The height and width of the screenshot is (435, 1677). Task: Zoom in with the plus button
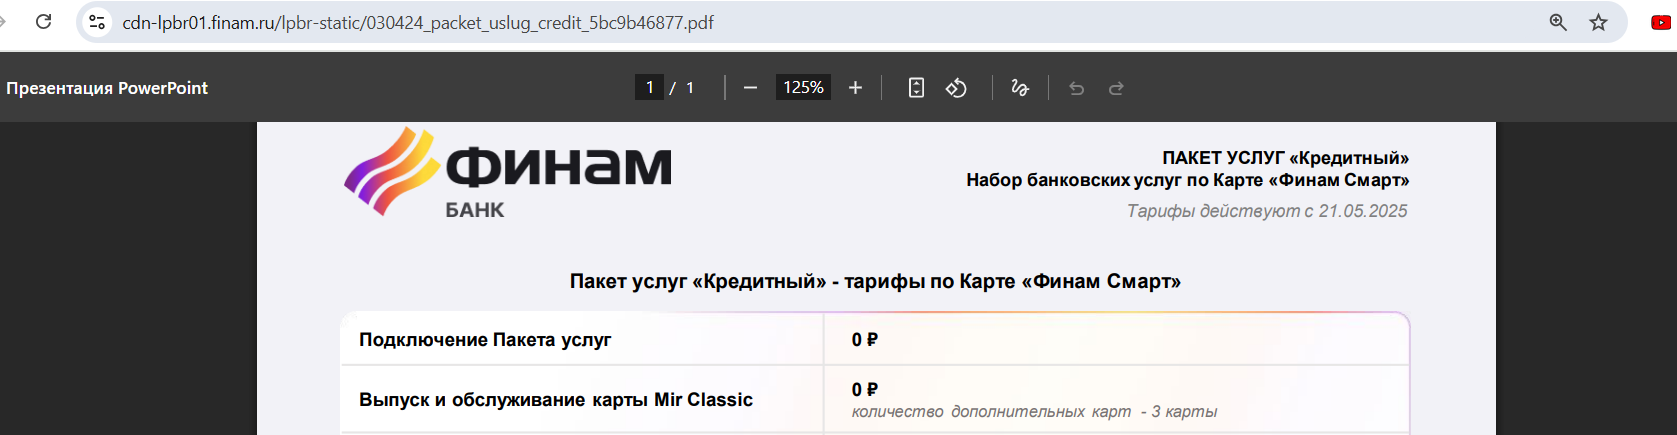855,88
